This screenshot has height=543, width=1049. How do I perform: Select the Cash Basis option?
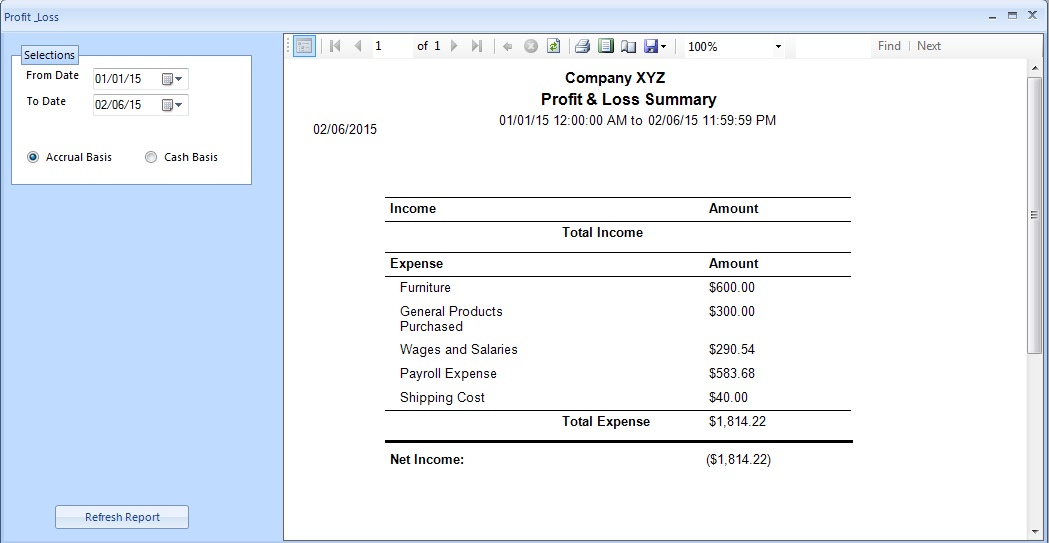pyautogui.click(x=151, y=157)
